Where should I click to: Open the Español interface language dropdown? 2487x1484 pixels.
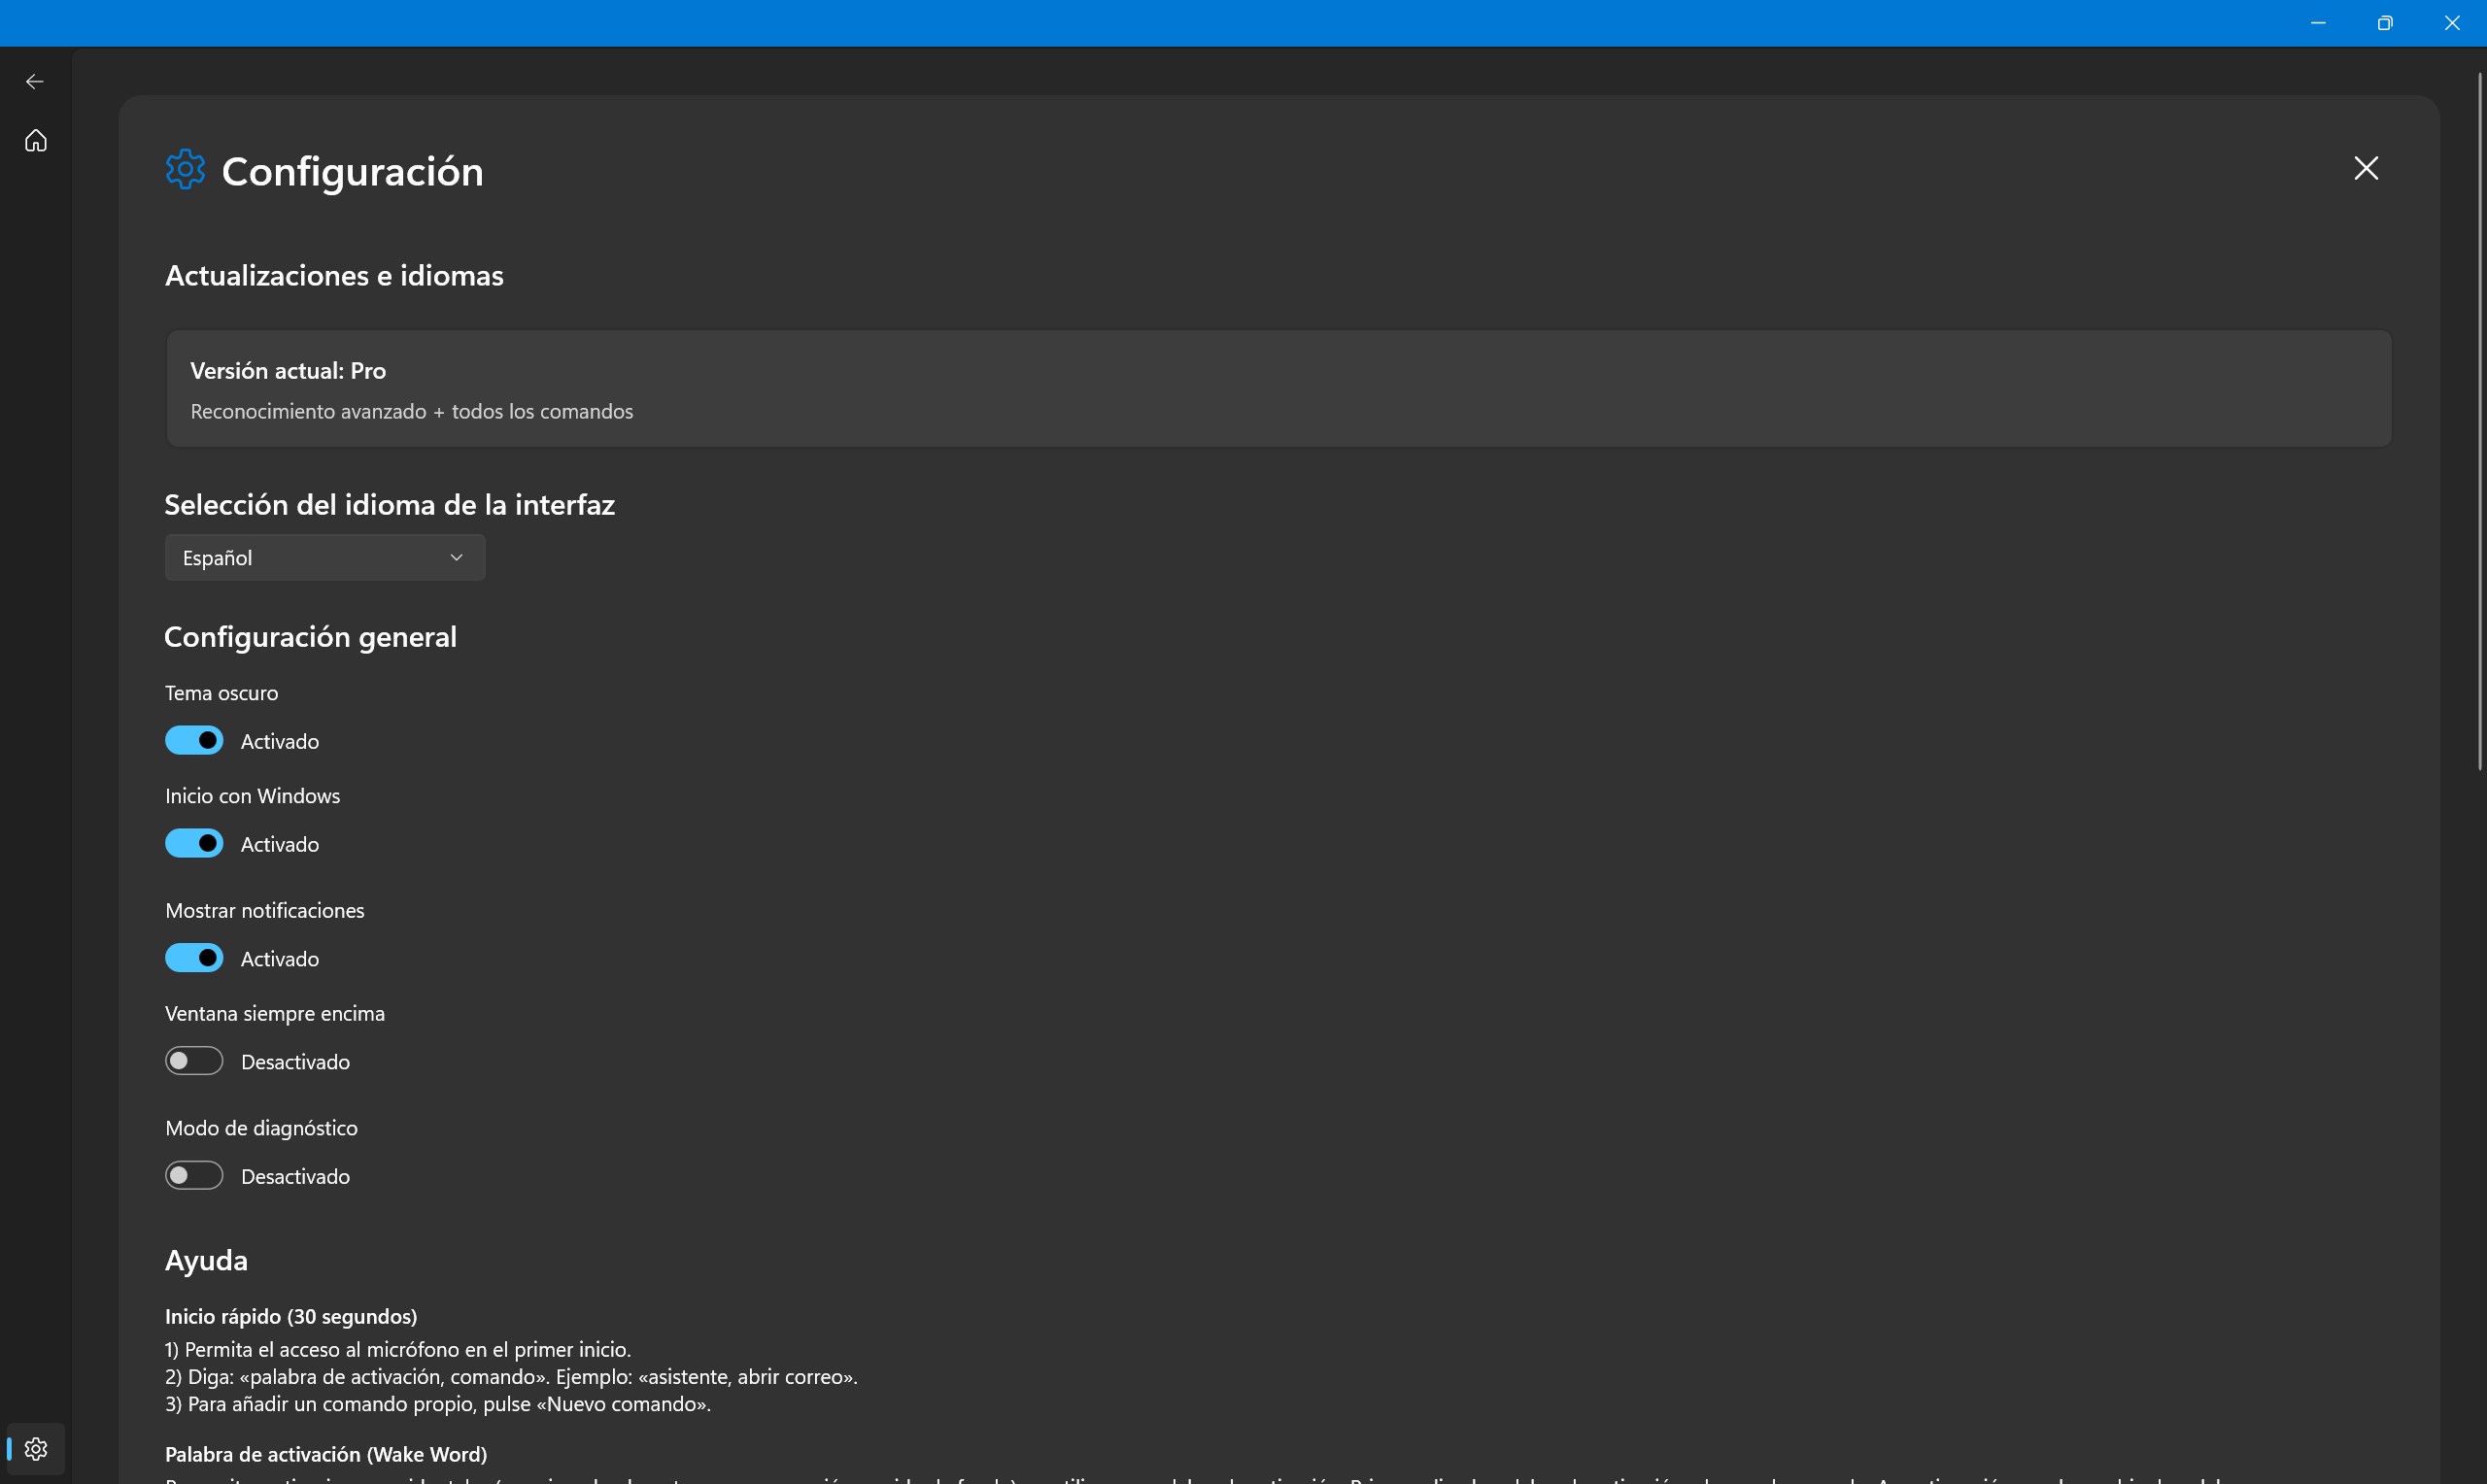[324, 558]
